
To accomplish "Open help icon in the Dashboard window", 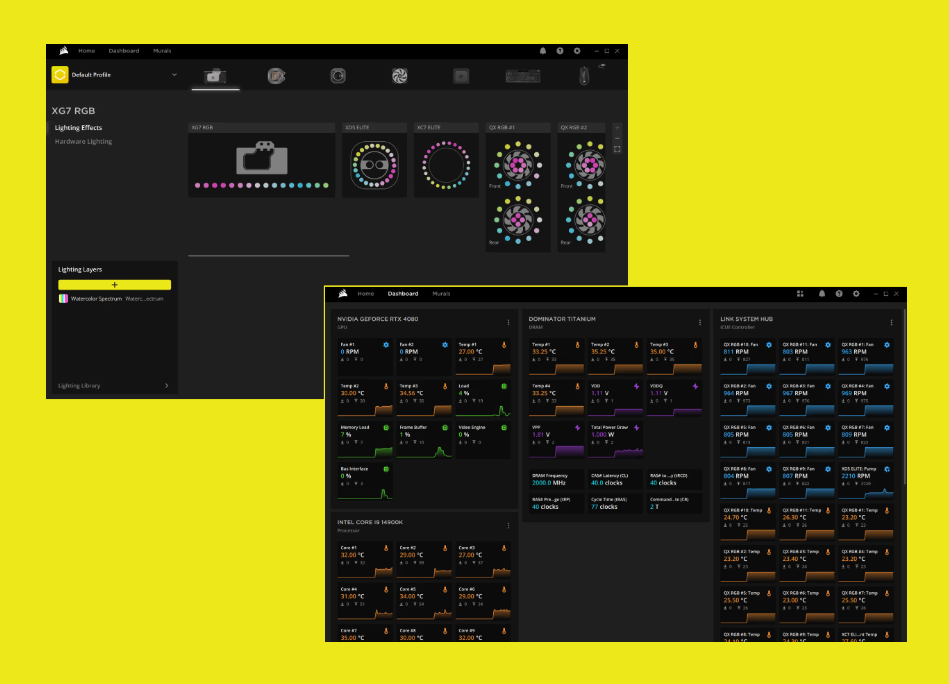I will pyautogui.click(x=839, y=294).
